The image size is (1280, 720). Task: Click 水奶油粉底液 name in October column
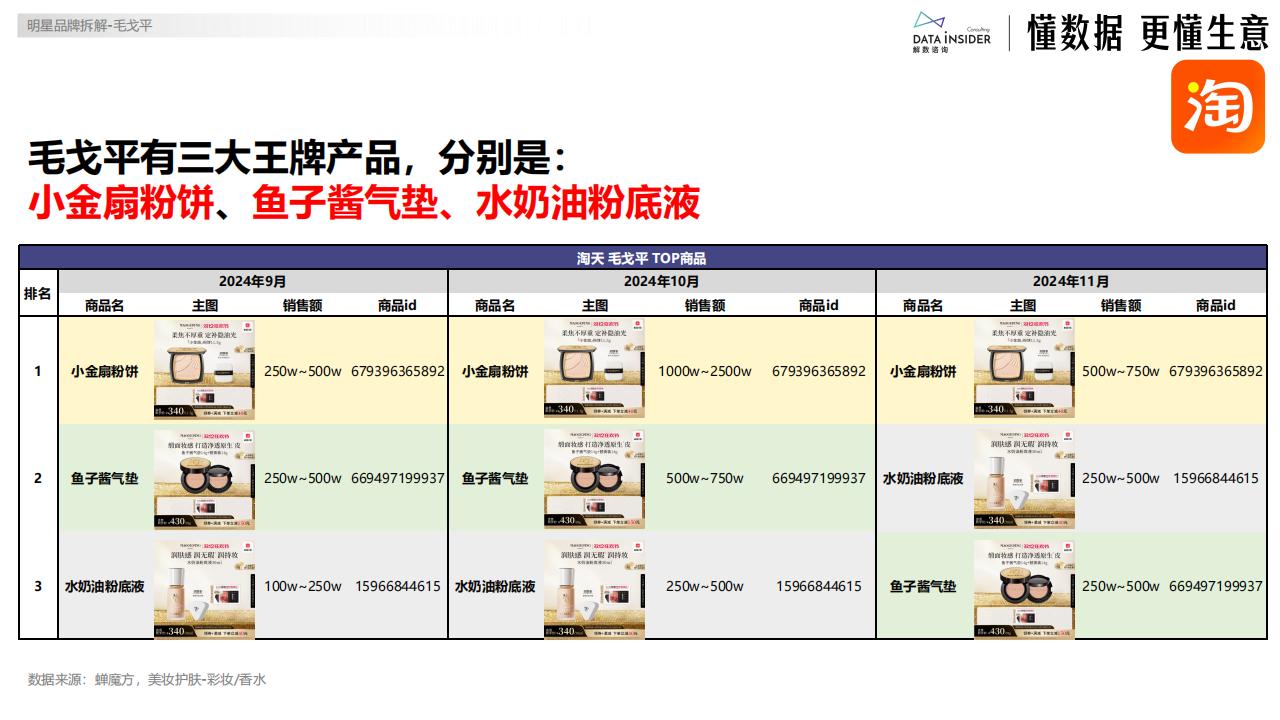[x=495, y=587]
